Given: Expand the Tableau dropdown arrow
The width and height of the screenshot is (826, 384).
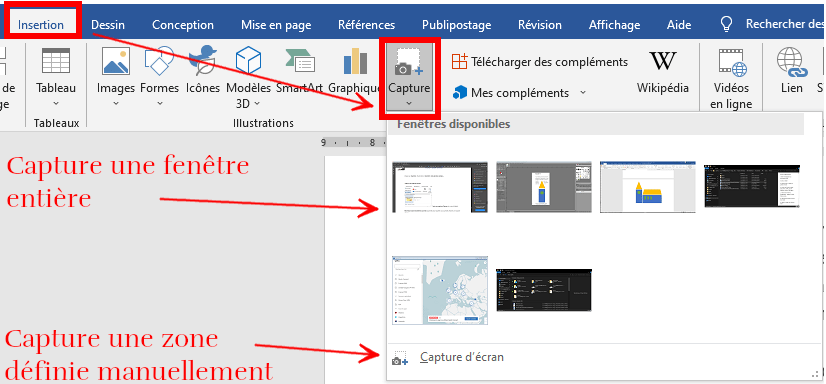Looking at the screenshot, I should coord(56,103).
